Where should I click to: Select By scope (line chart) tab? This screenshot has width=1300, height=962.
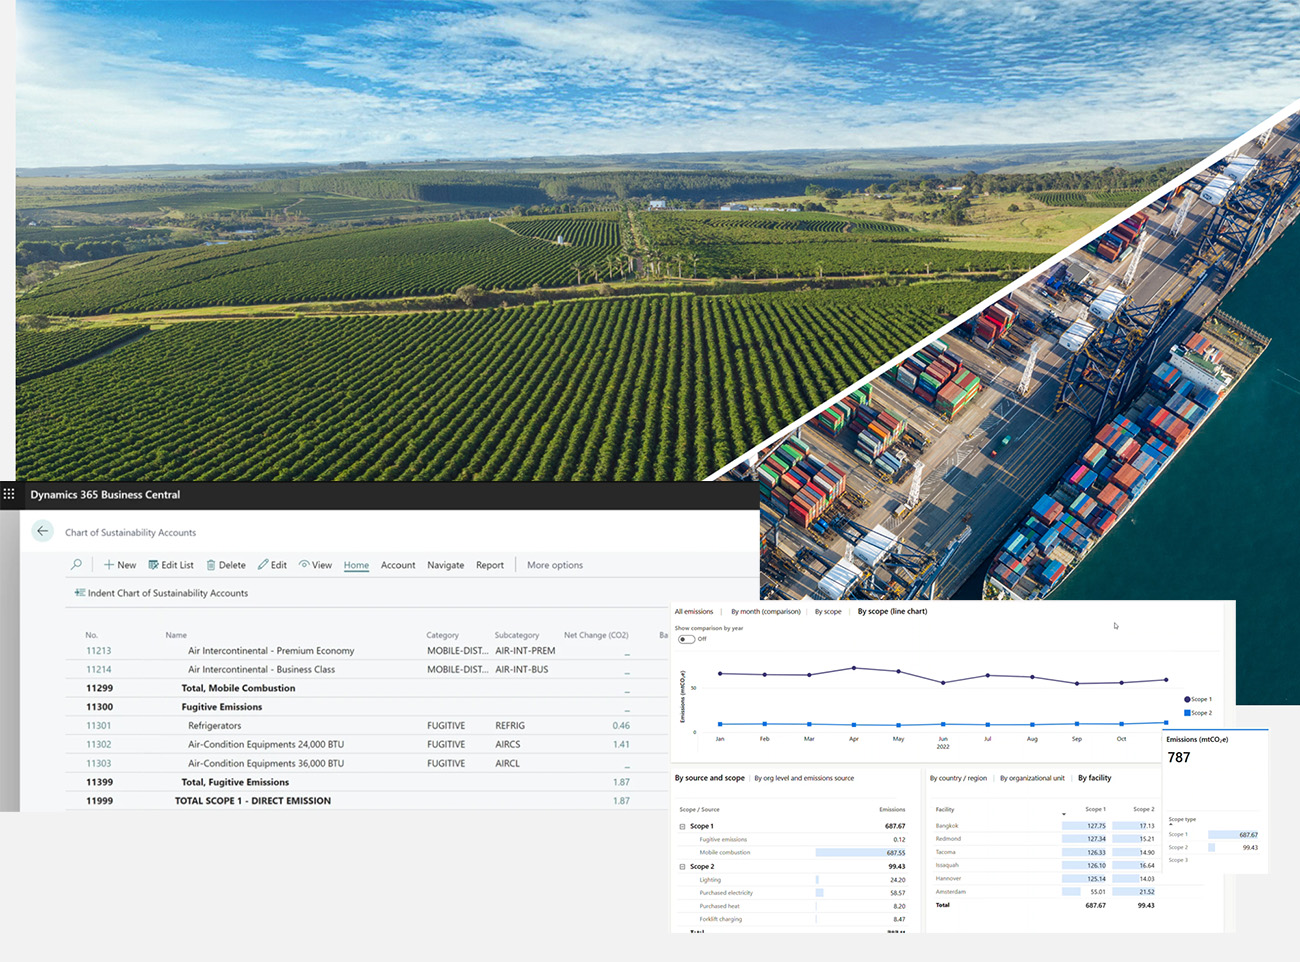pyautogui.click(x=892, y=611)
